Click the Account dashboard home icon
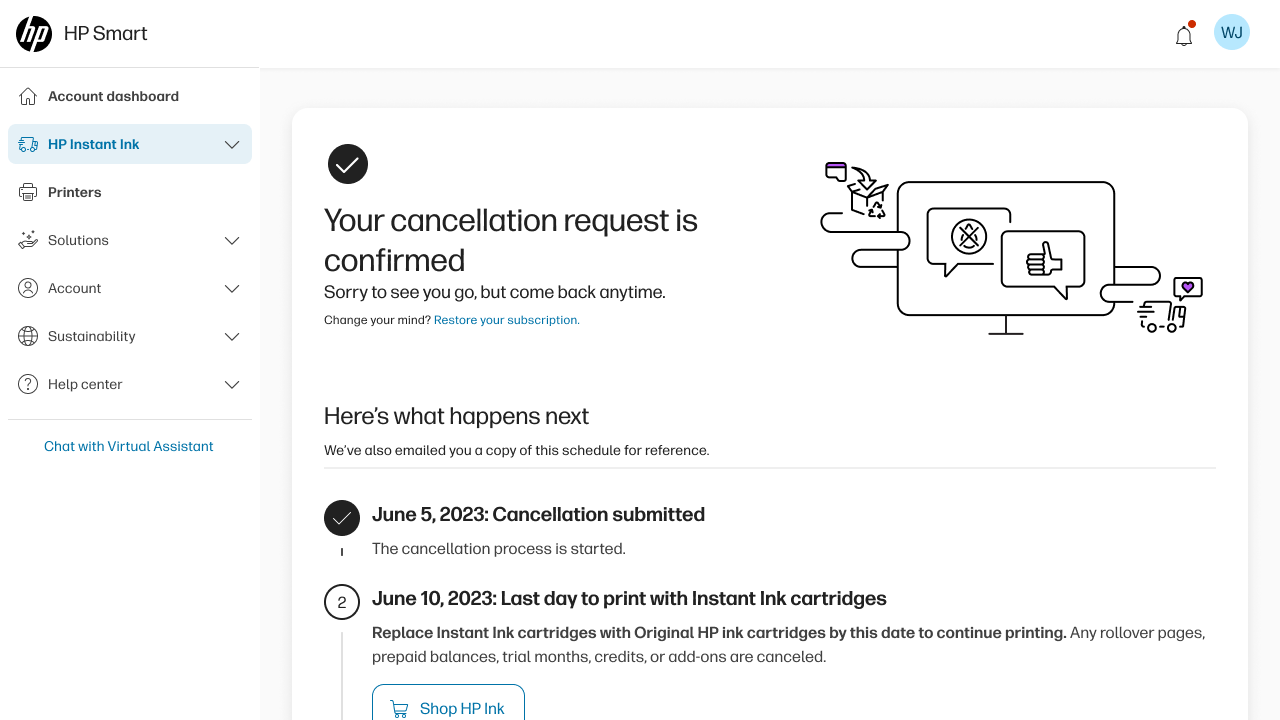The width and height of the screenshot is (1280, 720). coord(28,96)
